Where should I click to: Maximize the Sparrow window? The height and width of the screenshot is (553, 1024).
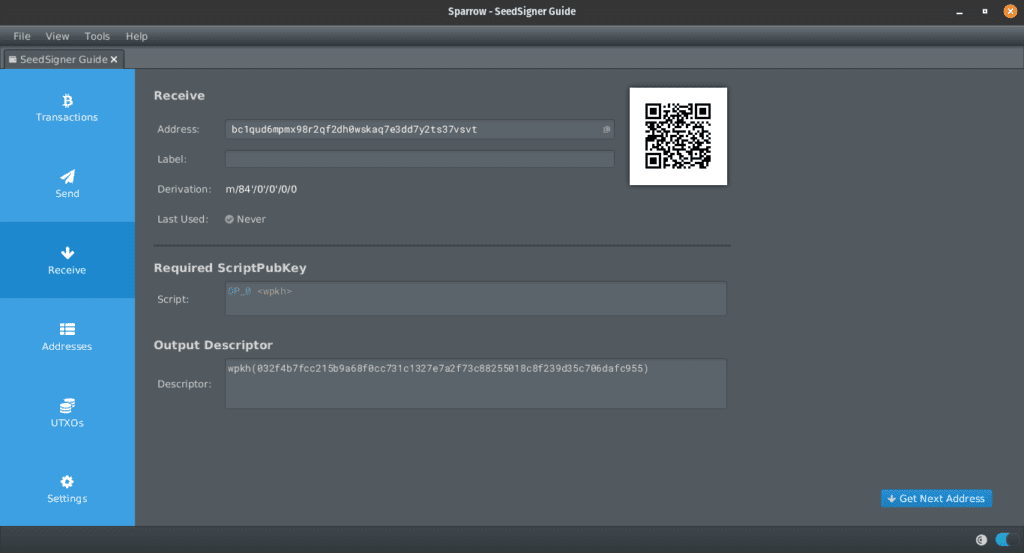[985, 12]
